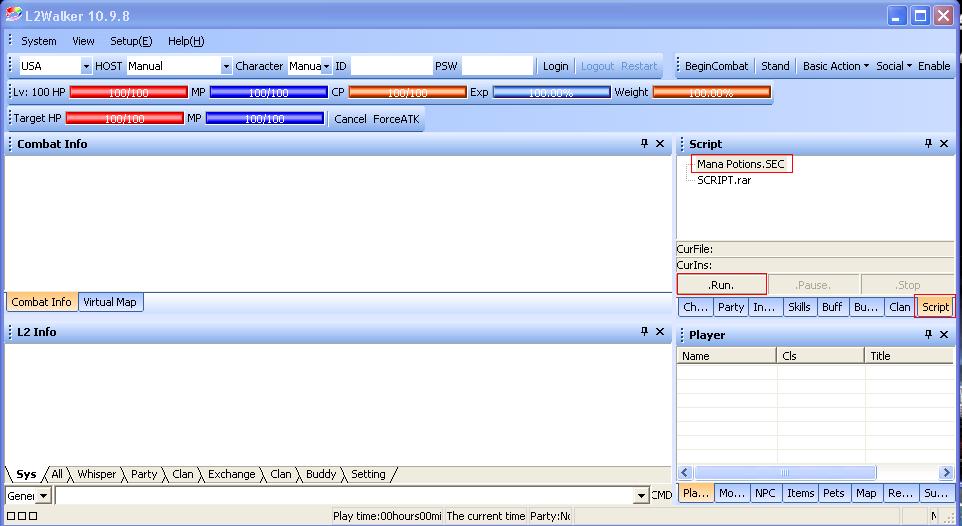Click the ID input field
962x526 pixels.
(x=391, y=66)
